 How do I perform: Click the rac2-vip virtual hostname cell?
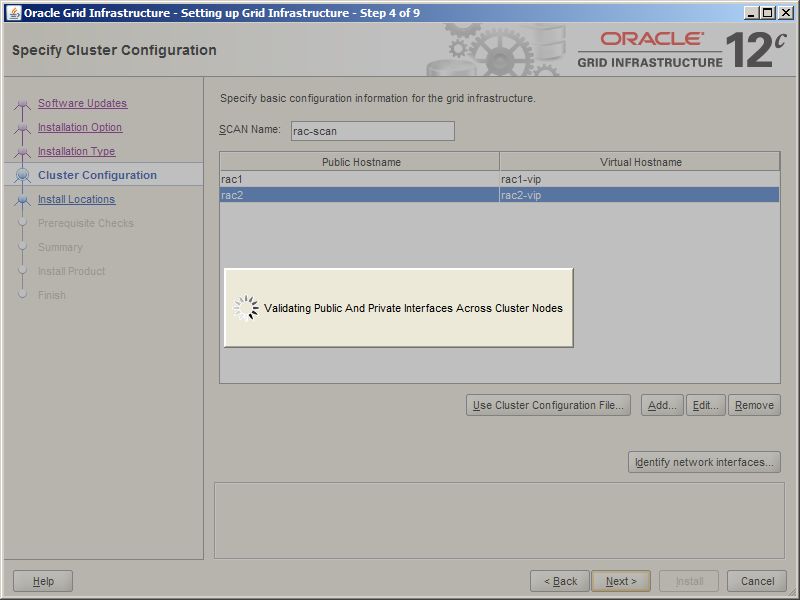tap(639, 195)
